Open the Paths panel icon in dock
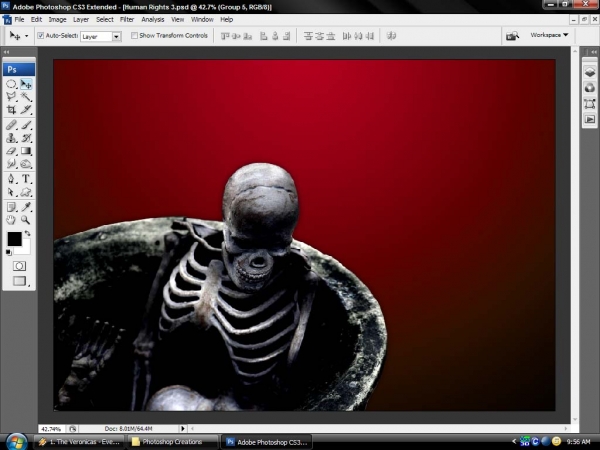The image size is (600, 450). (x=590, y=104)
